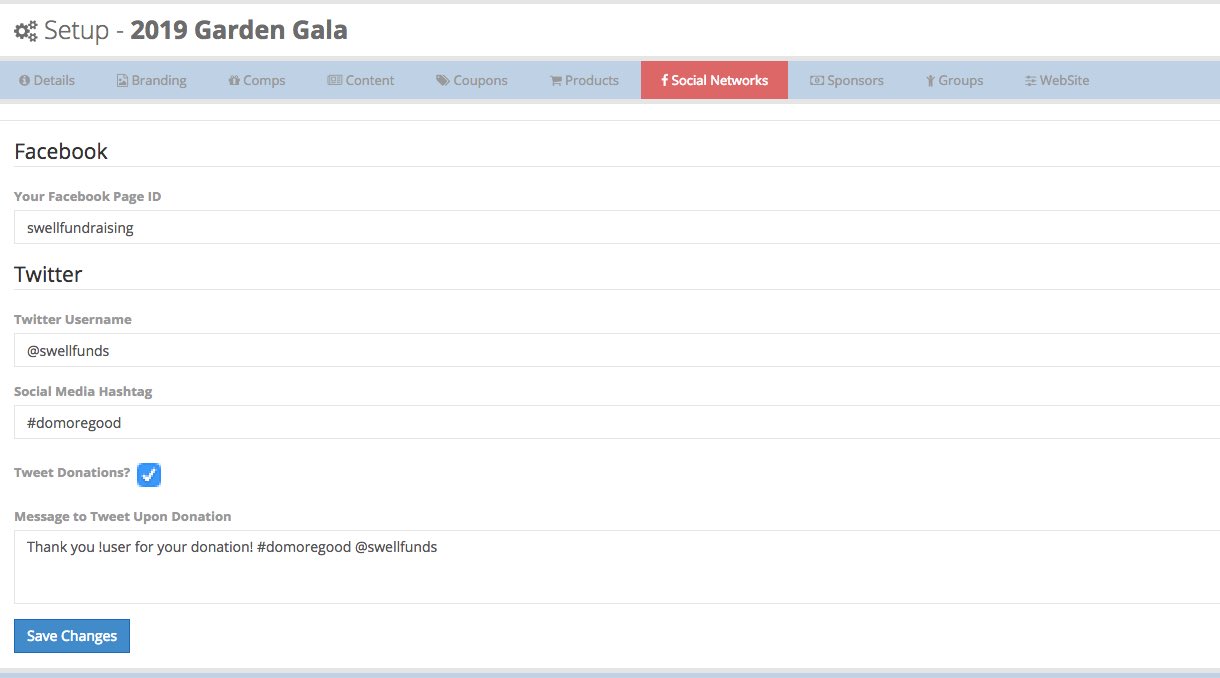The image size is (1220, 678).
Task: Click the person icon on Groups tab
Action: click(930, 81)
